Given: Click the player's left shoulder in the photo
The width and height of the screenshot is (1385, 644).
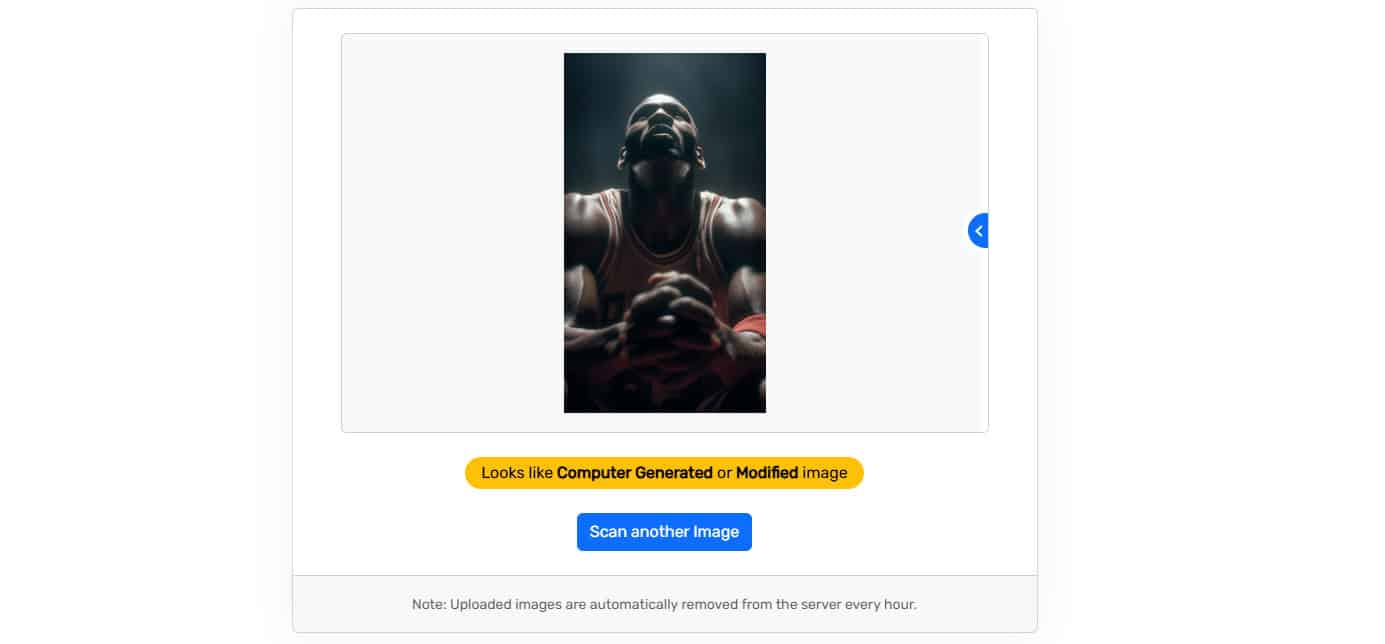Looking at the screenshot, I should tap(735, 215).
